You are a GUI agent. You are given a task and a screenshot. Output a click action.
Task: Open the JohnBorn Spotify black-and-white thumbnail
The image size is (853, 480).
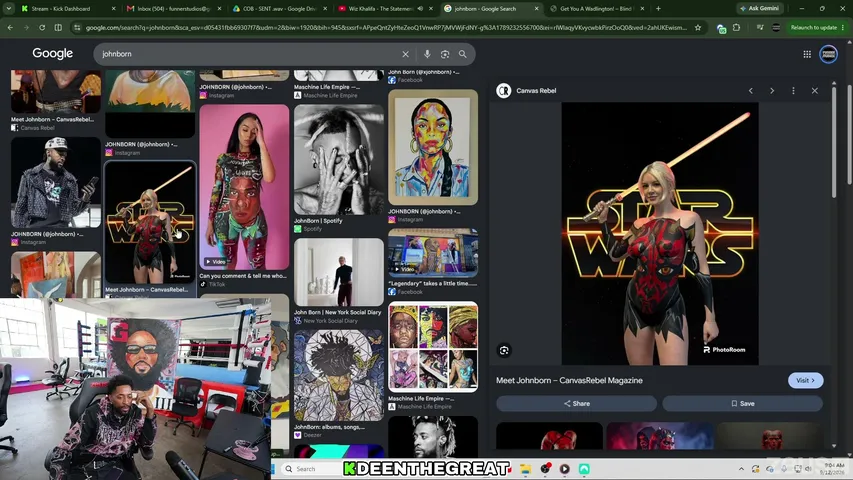339,159
